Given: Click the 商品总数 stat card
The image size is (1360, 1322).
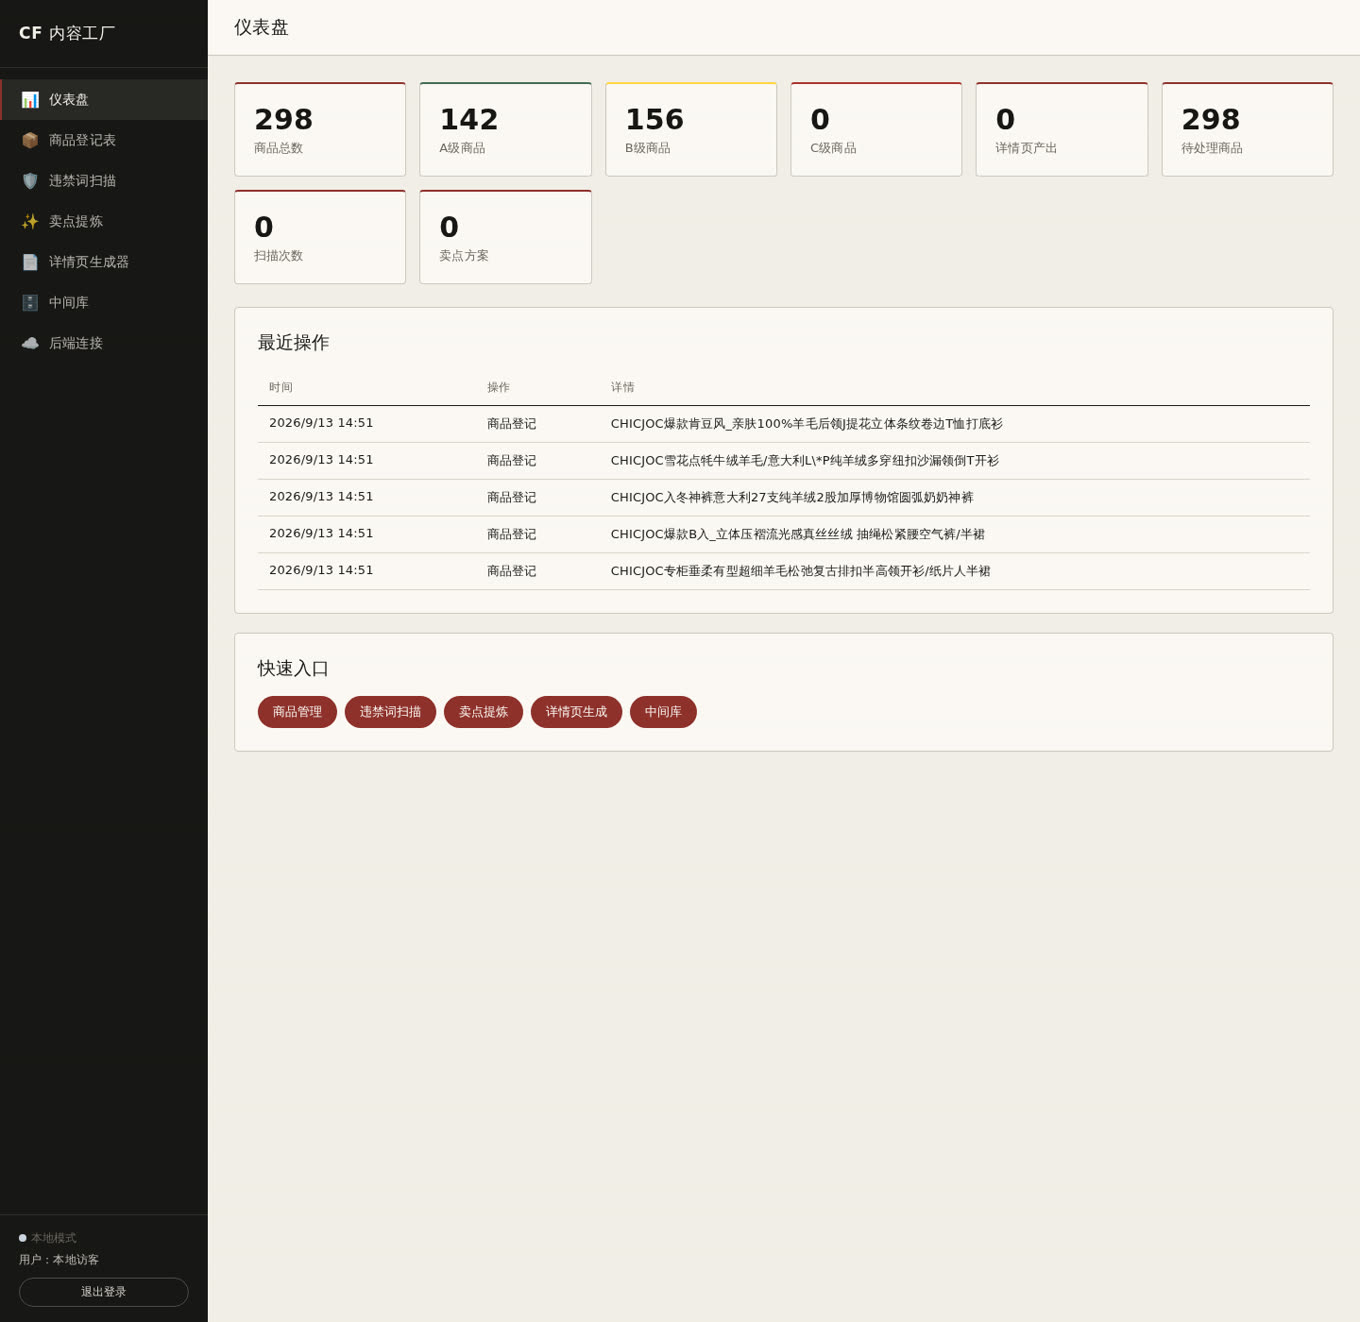Looking at the screenshot, I should [x=320, y=130].
